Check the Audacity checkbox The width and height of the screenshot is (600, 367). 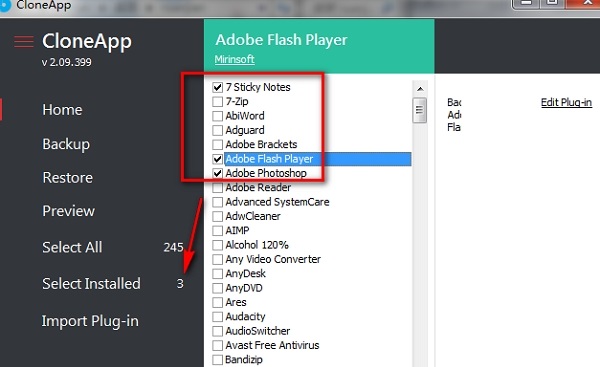(x=217, y=316)
